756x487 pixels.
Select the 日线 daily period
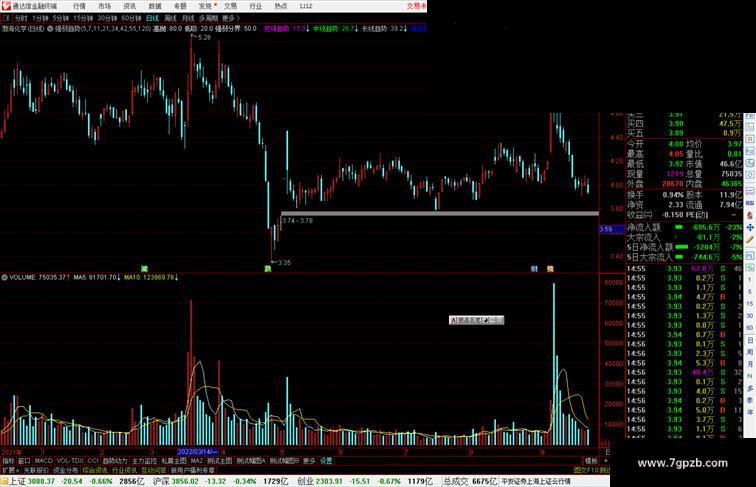click(x=152, y=18)
